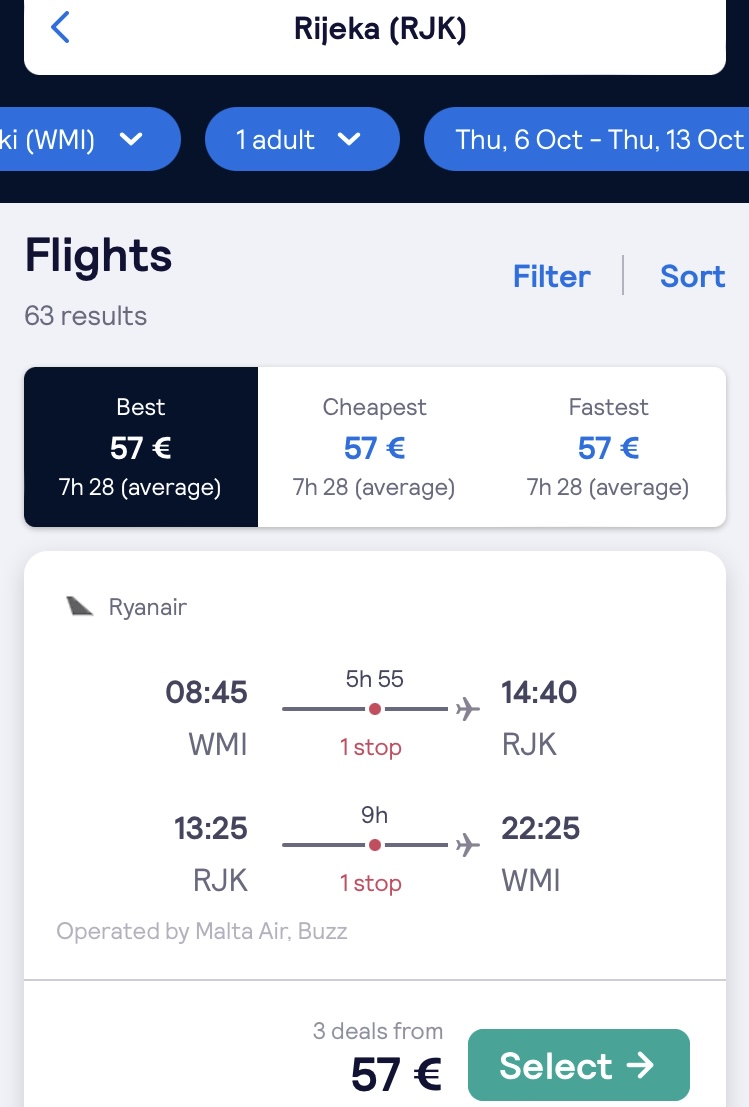This screenshot has height=1107, width=749.
Task: Click the arrow inside the Select button
Action: coord(640,1065)
